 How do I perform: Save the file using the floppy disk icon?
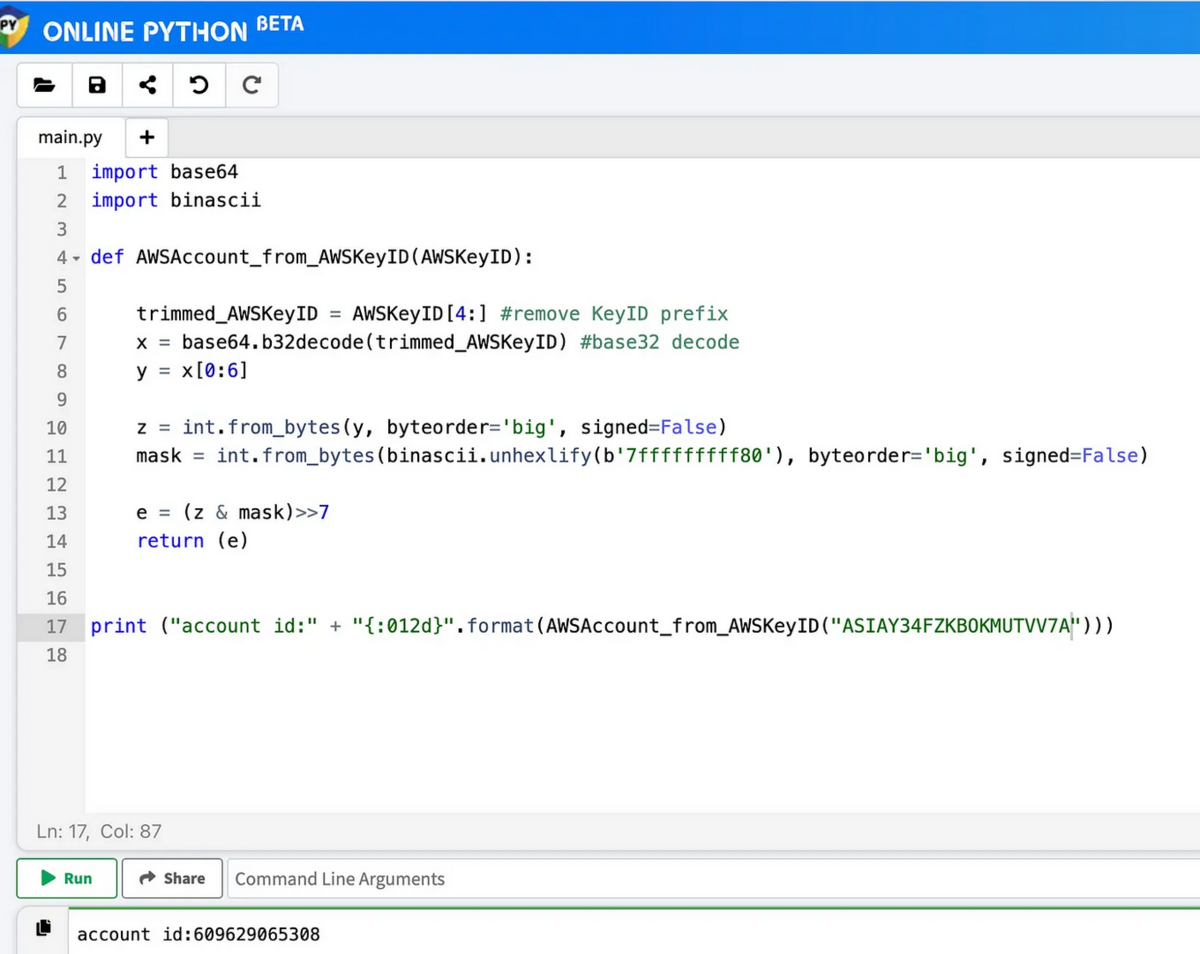coord(97,86)
